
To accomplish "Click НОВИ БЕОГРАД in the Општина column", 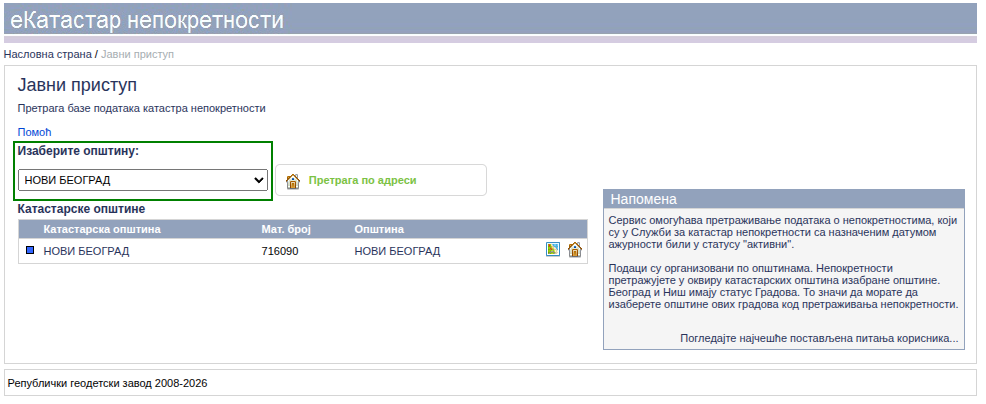I will tap(397, 251).
